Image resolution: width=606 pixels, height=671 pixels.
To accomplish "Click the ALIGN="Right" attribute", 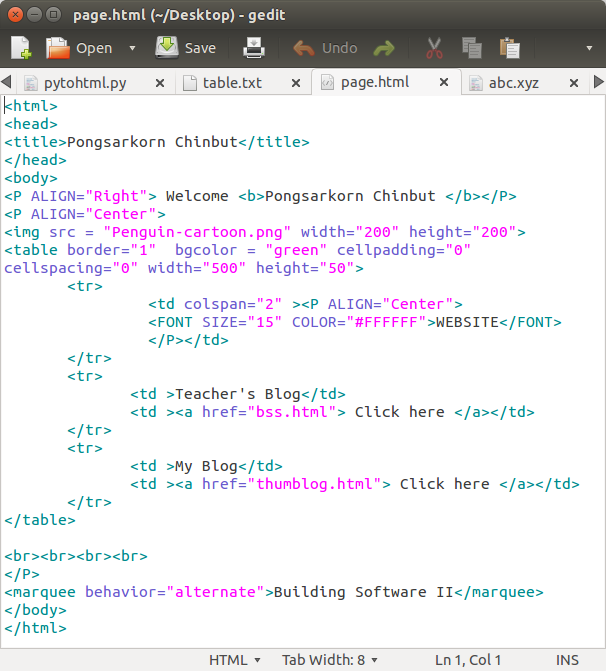I will click(x=89, y=196).
